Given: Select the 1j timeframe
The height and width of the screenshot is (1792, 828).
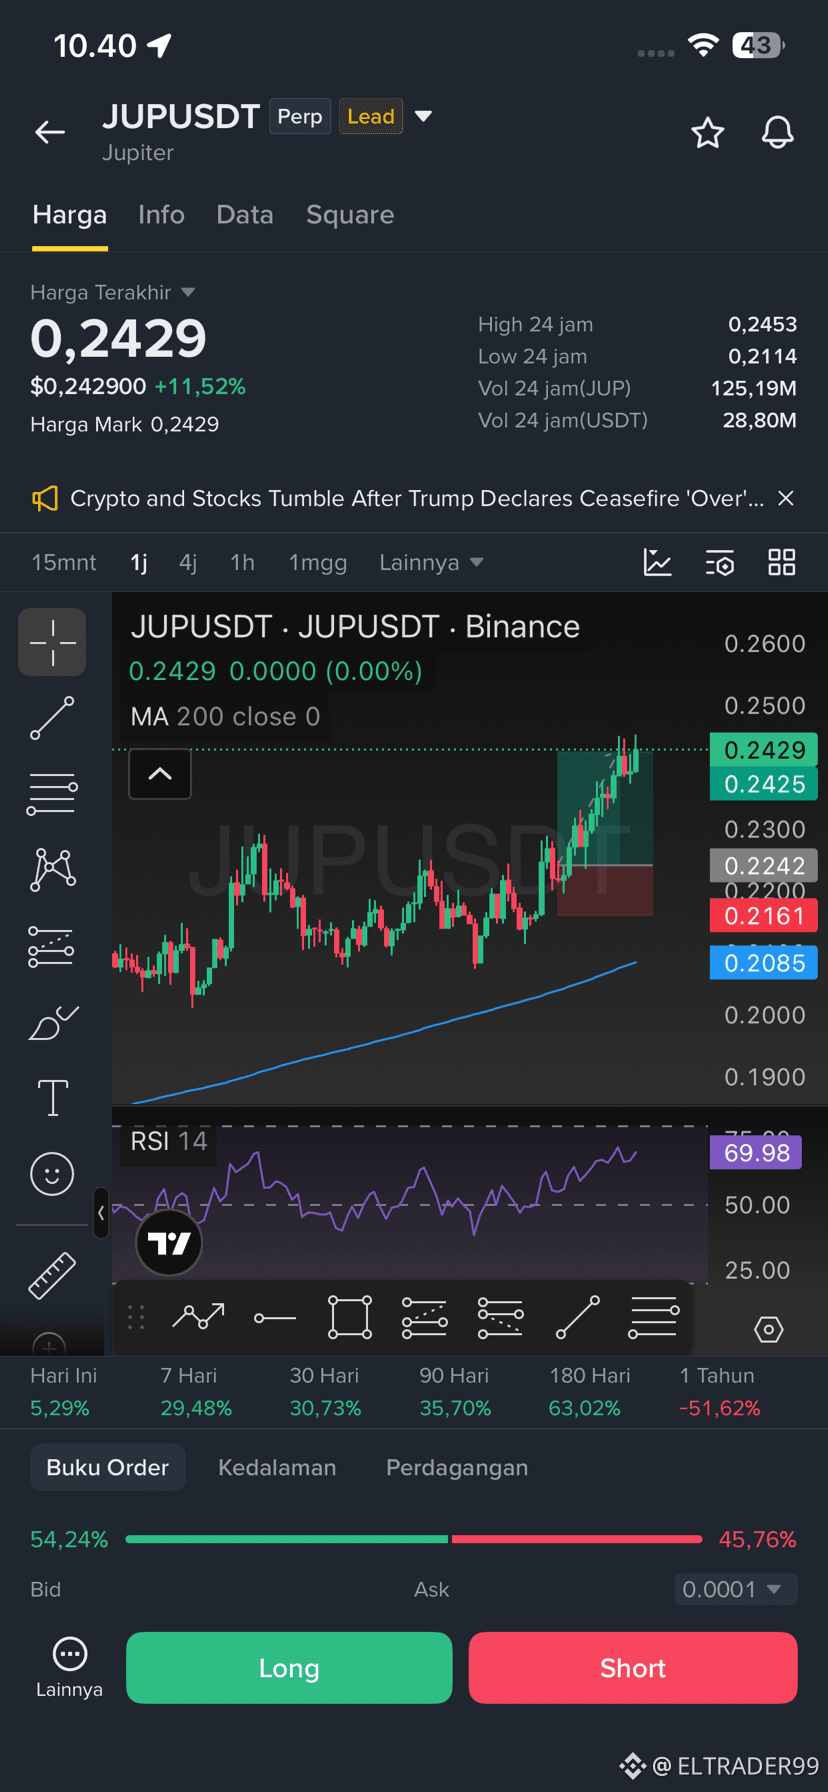Looking at the screenshot, I should click(139, 563).
